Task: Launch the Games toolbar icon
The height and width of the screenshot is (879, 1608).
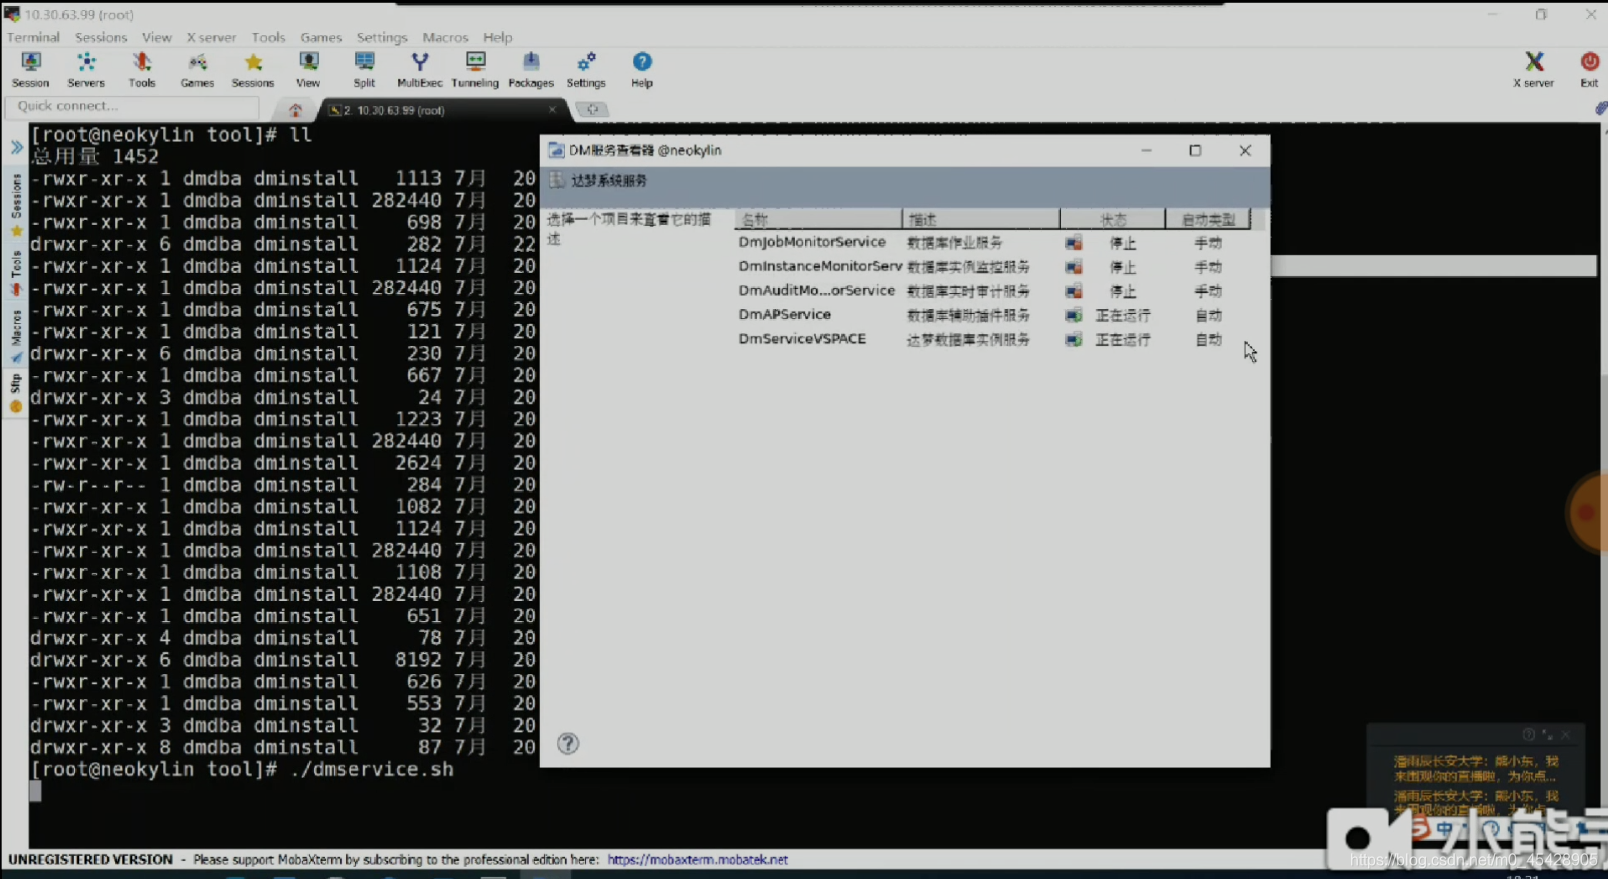Action: click(x=197, y=69)
